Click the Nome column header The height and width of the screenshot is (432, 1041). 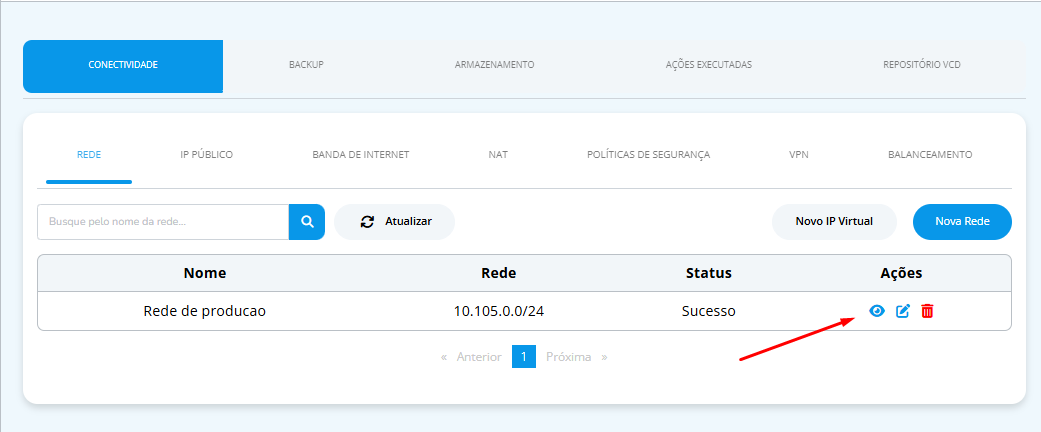tap(204, 273)
